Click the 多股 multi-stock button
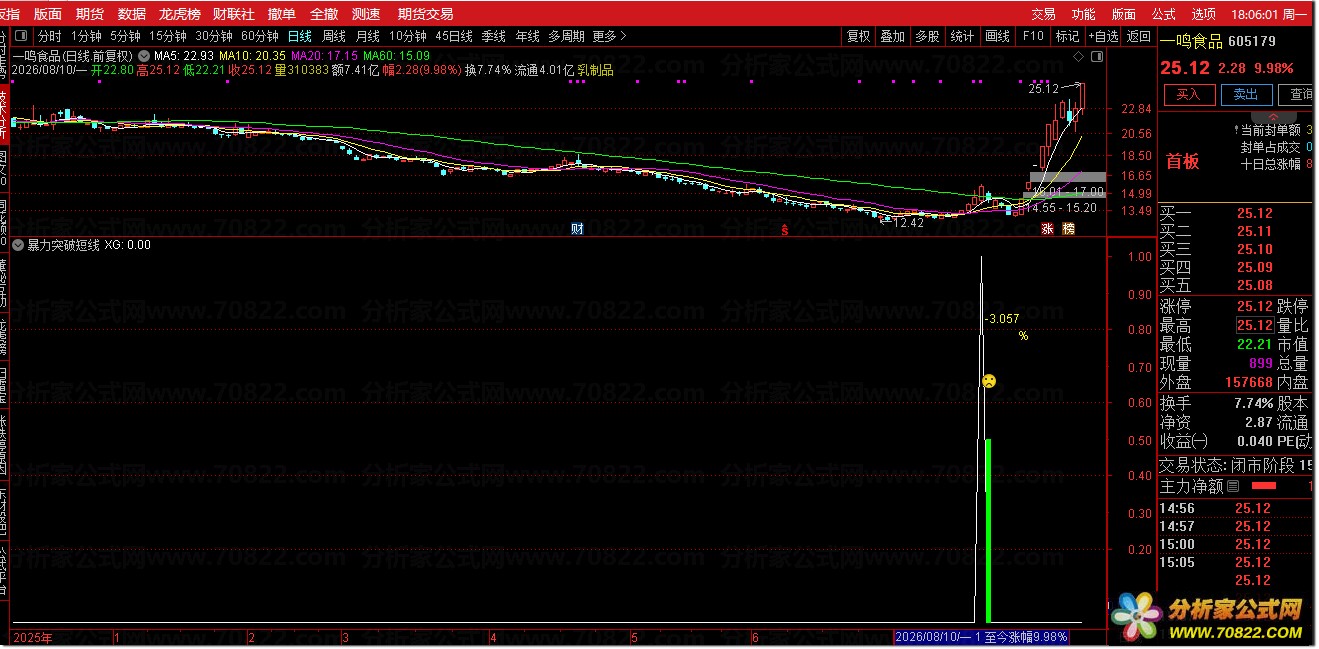The height and width of the screenshot is (649, 1319). coord(927,36)
